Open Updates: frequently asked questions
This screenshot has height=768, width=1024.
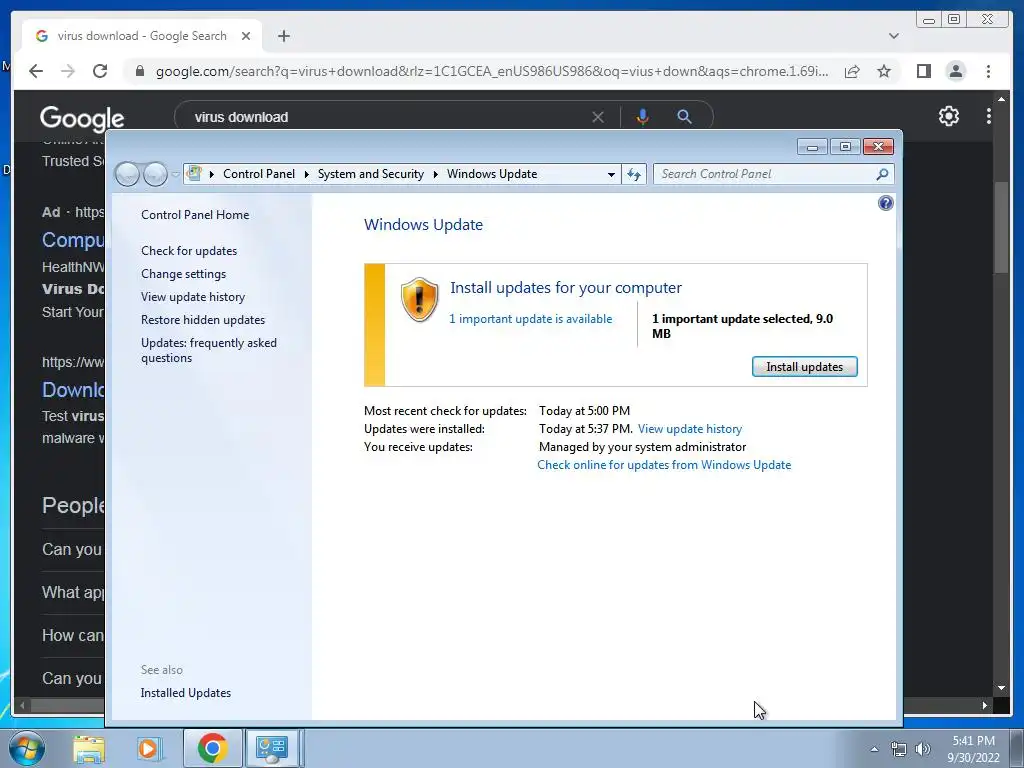(x=209, y=350)
